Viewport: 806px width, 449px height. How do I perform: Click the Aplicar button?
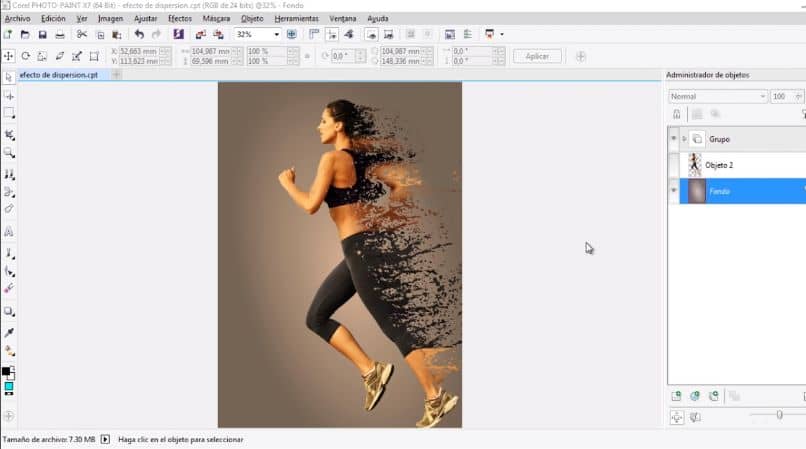pos(537,56)
